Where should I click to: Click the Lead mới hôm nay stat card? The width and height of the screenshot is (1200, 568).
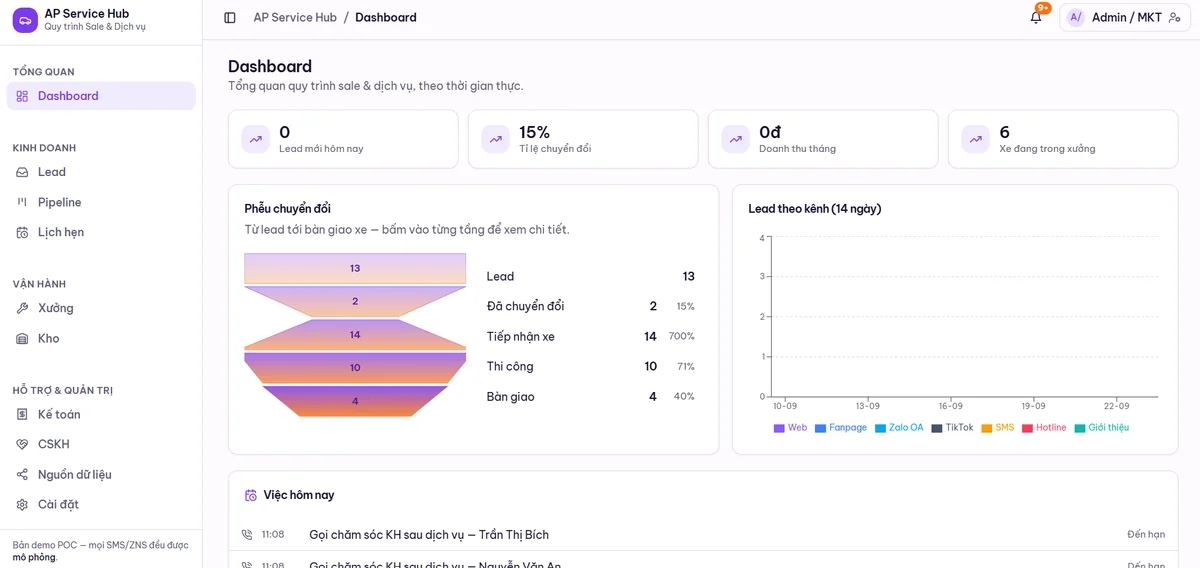343,139
